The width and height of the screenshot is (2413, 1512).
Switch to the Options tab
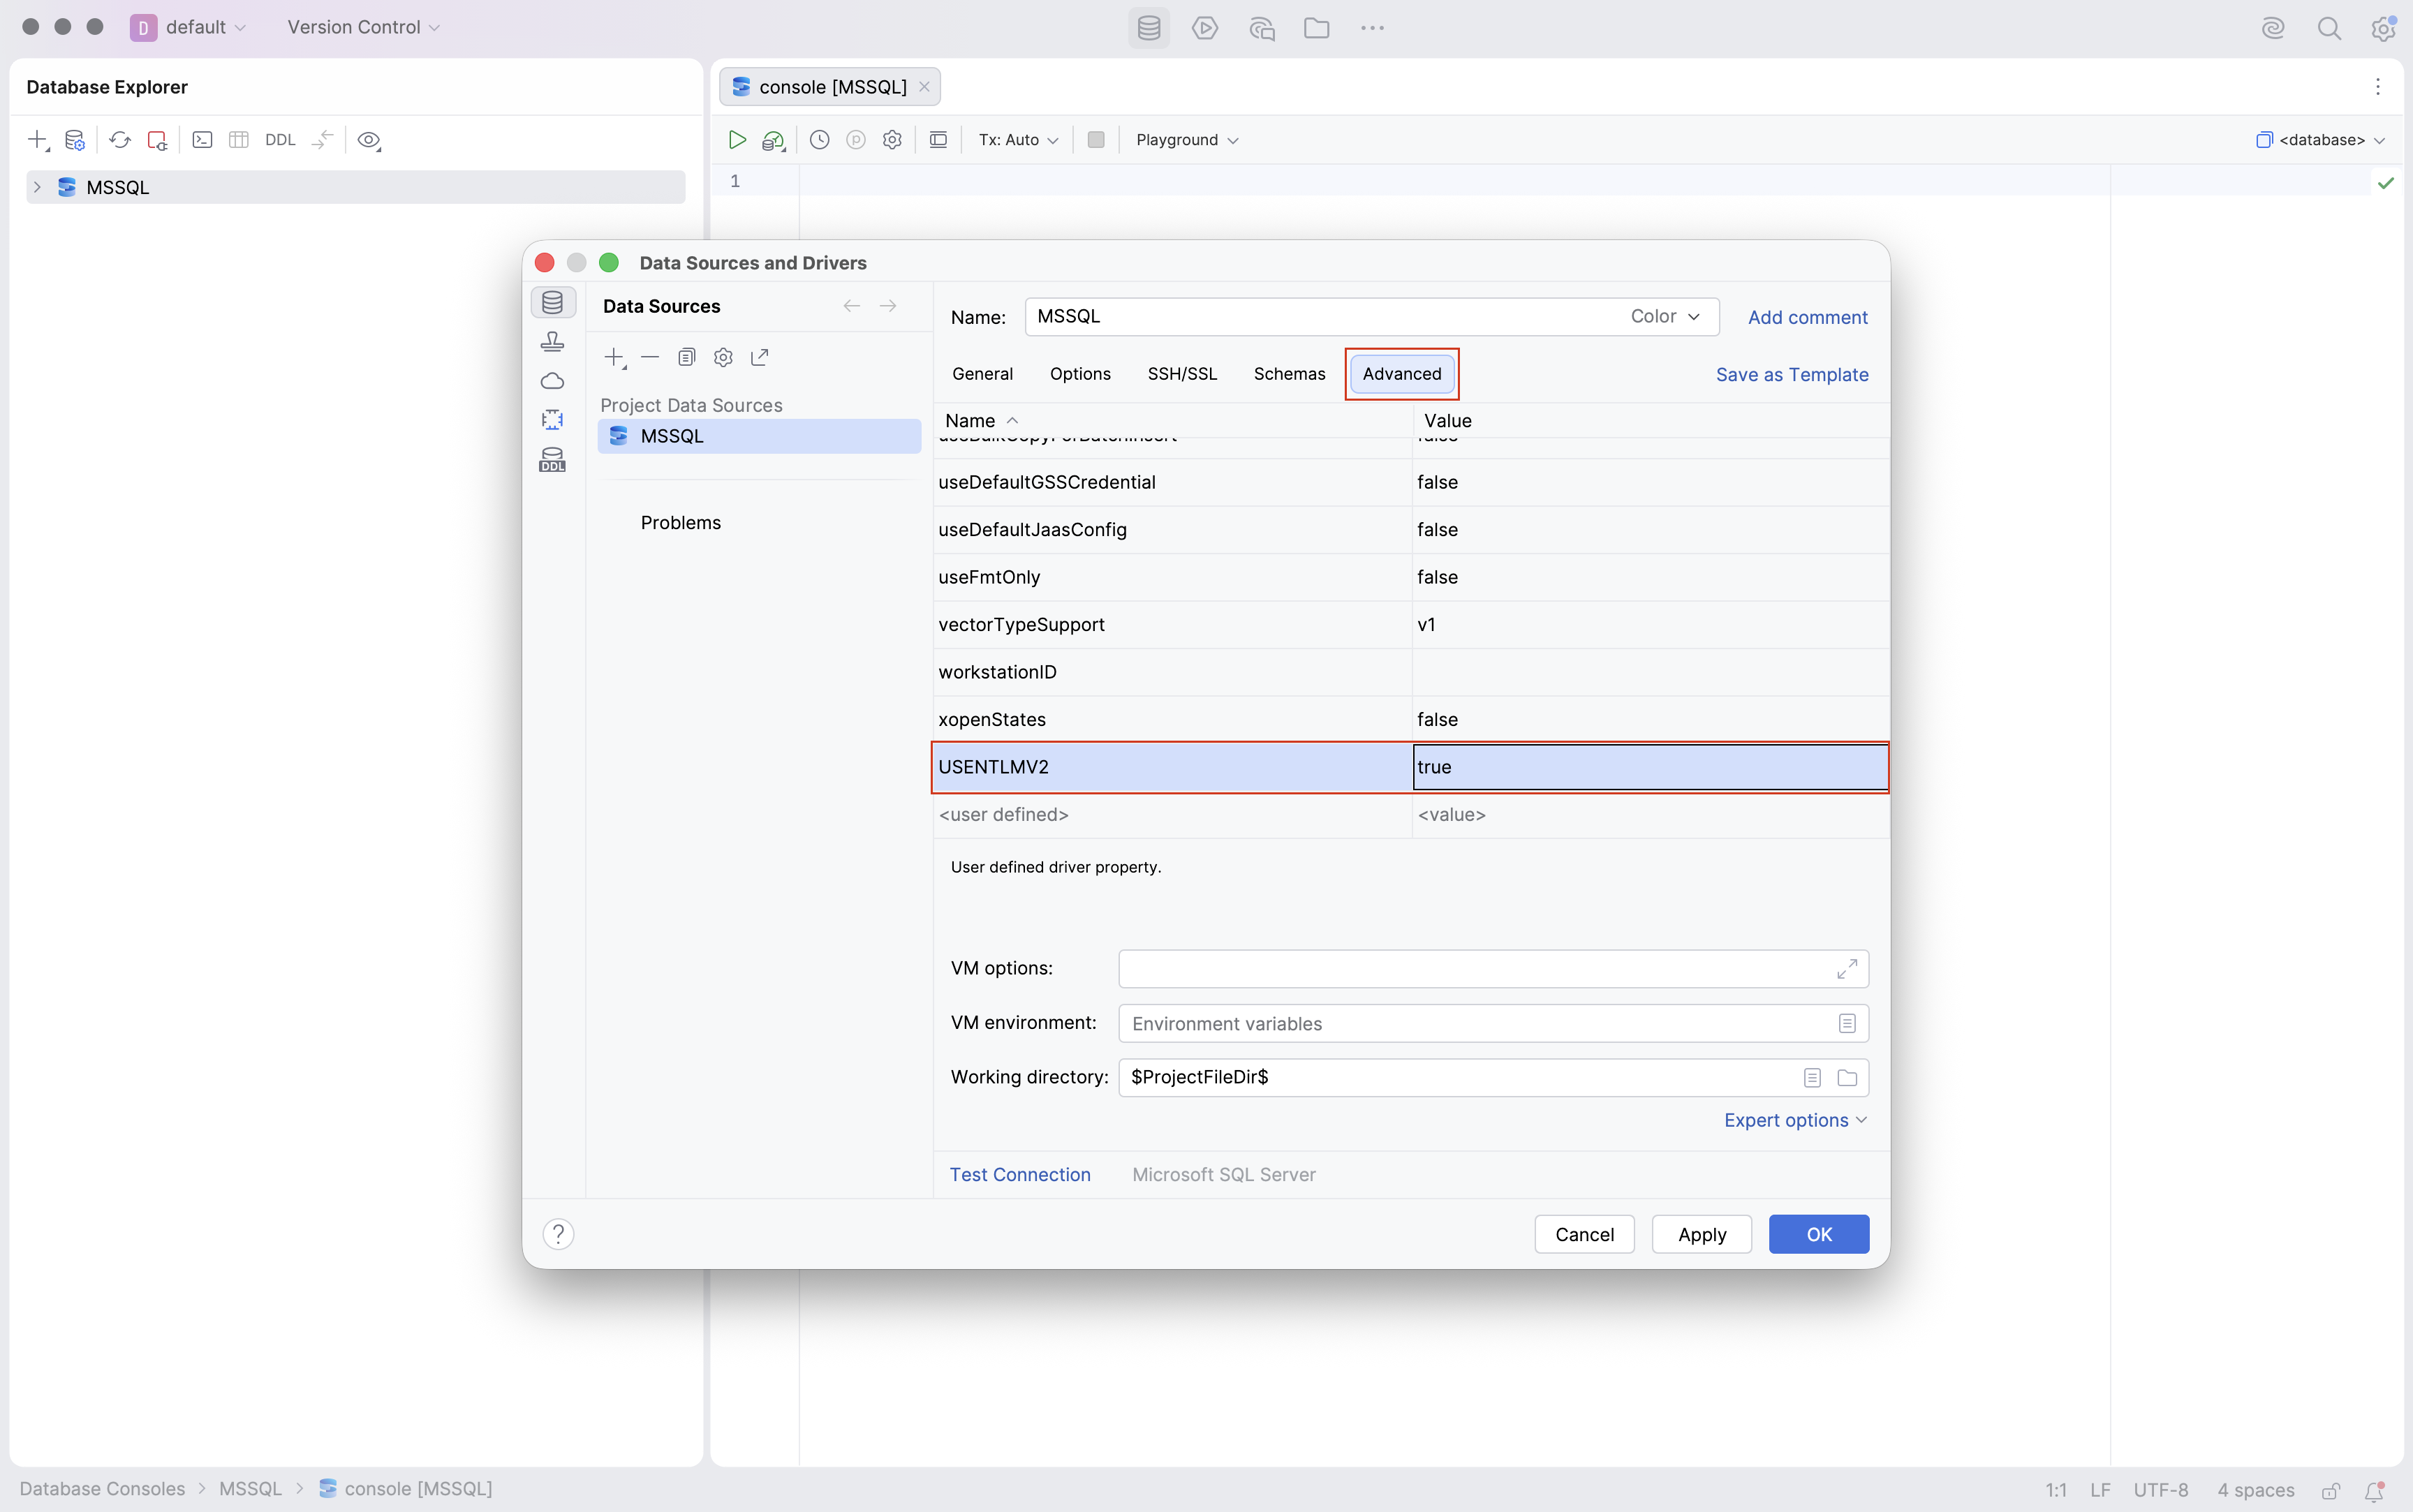pyautogui.click(x=1080, y=374)
